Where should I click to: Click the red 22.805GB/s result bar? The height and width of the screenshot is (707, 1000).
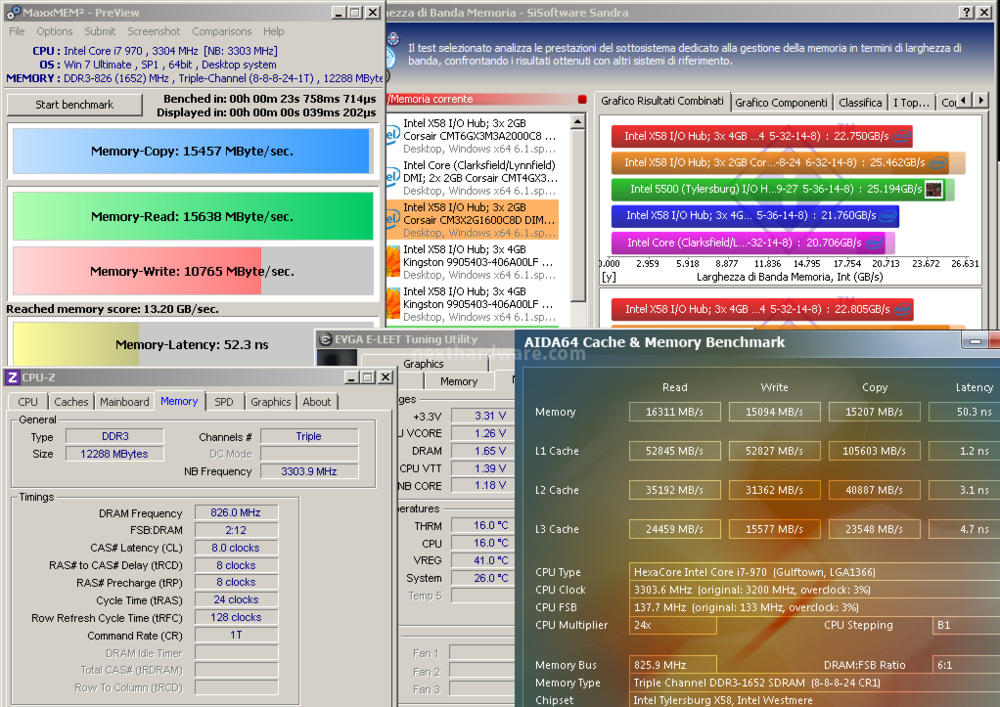(762, 309)
